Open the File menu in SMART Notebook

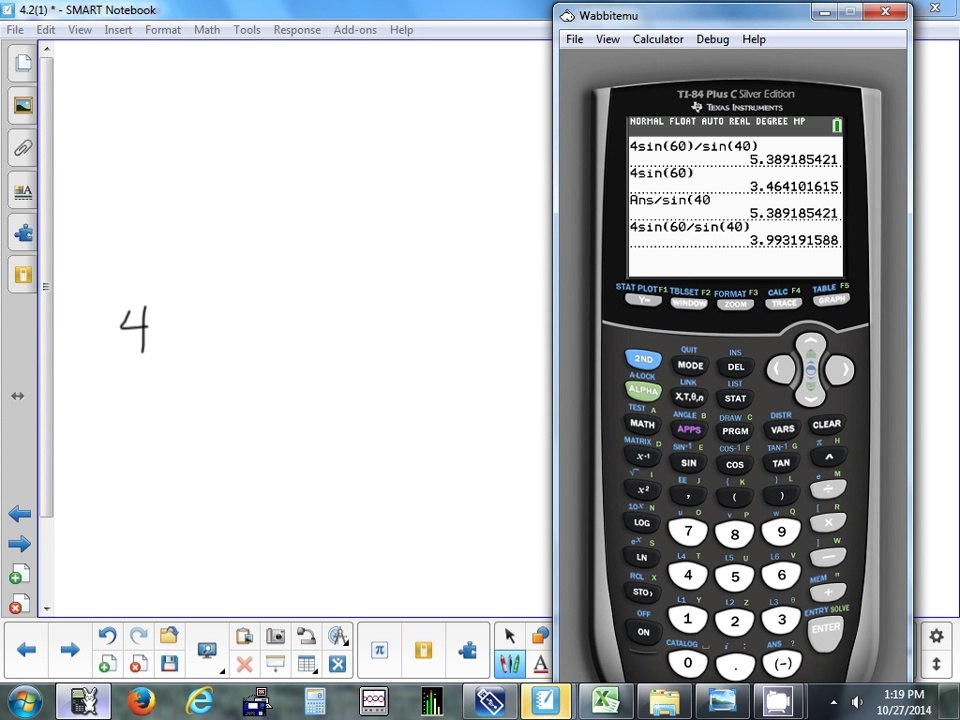coord(15,29)
